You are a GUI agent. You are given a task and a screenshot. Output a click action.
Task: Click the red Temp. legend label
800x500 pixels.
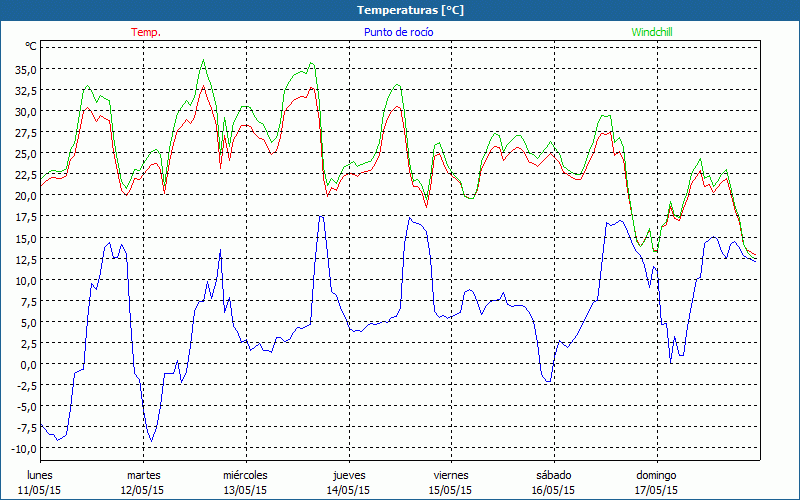coord(146,32)
